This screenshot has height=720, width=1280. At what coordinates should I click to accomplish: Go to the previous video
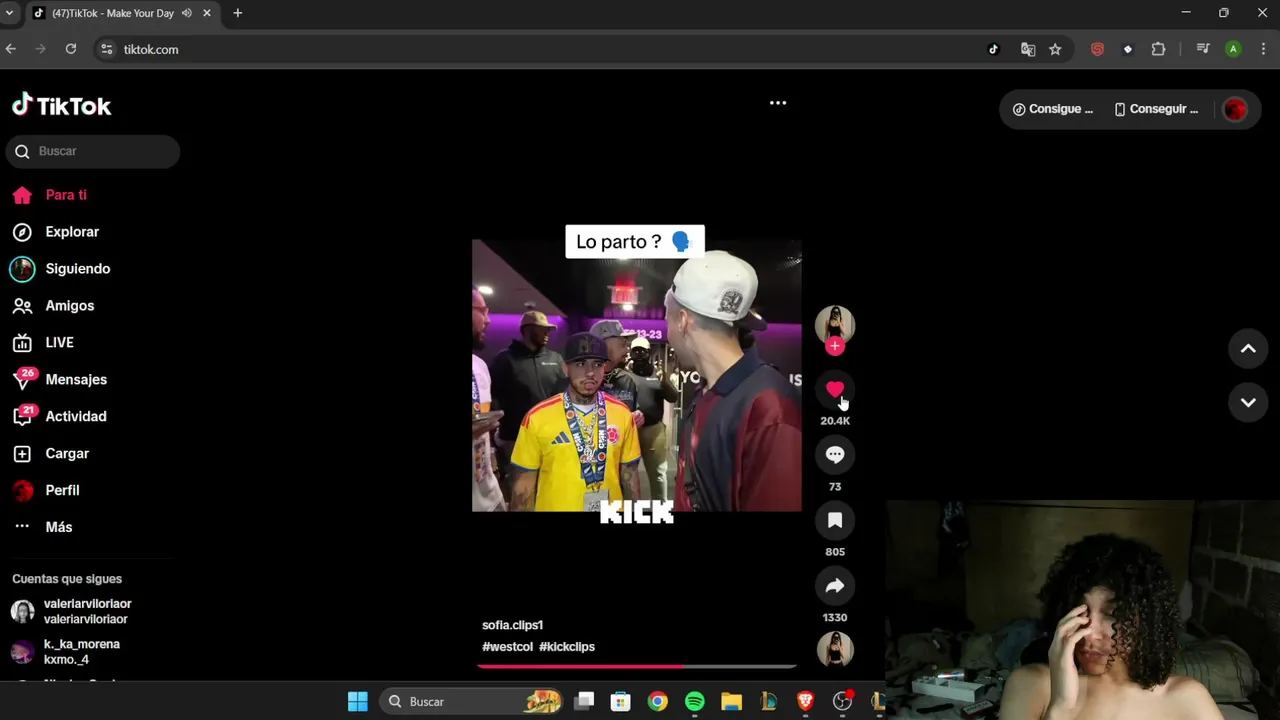[1248, 348]
